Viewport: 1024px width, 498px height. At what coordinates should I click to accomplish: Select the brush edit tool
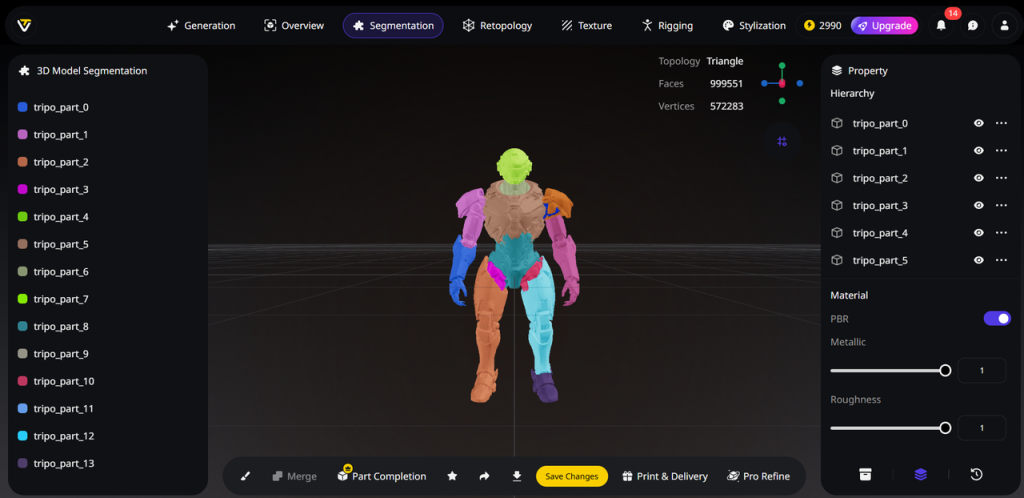tap(246, 476)
